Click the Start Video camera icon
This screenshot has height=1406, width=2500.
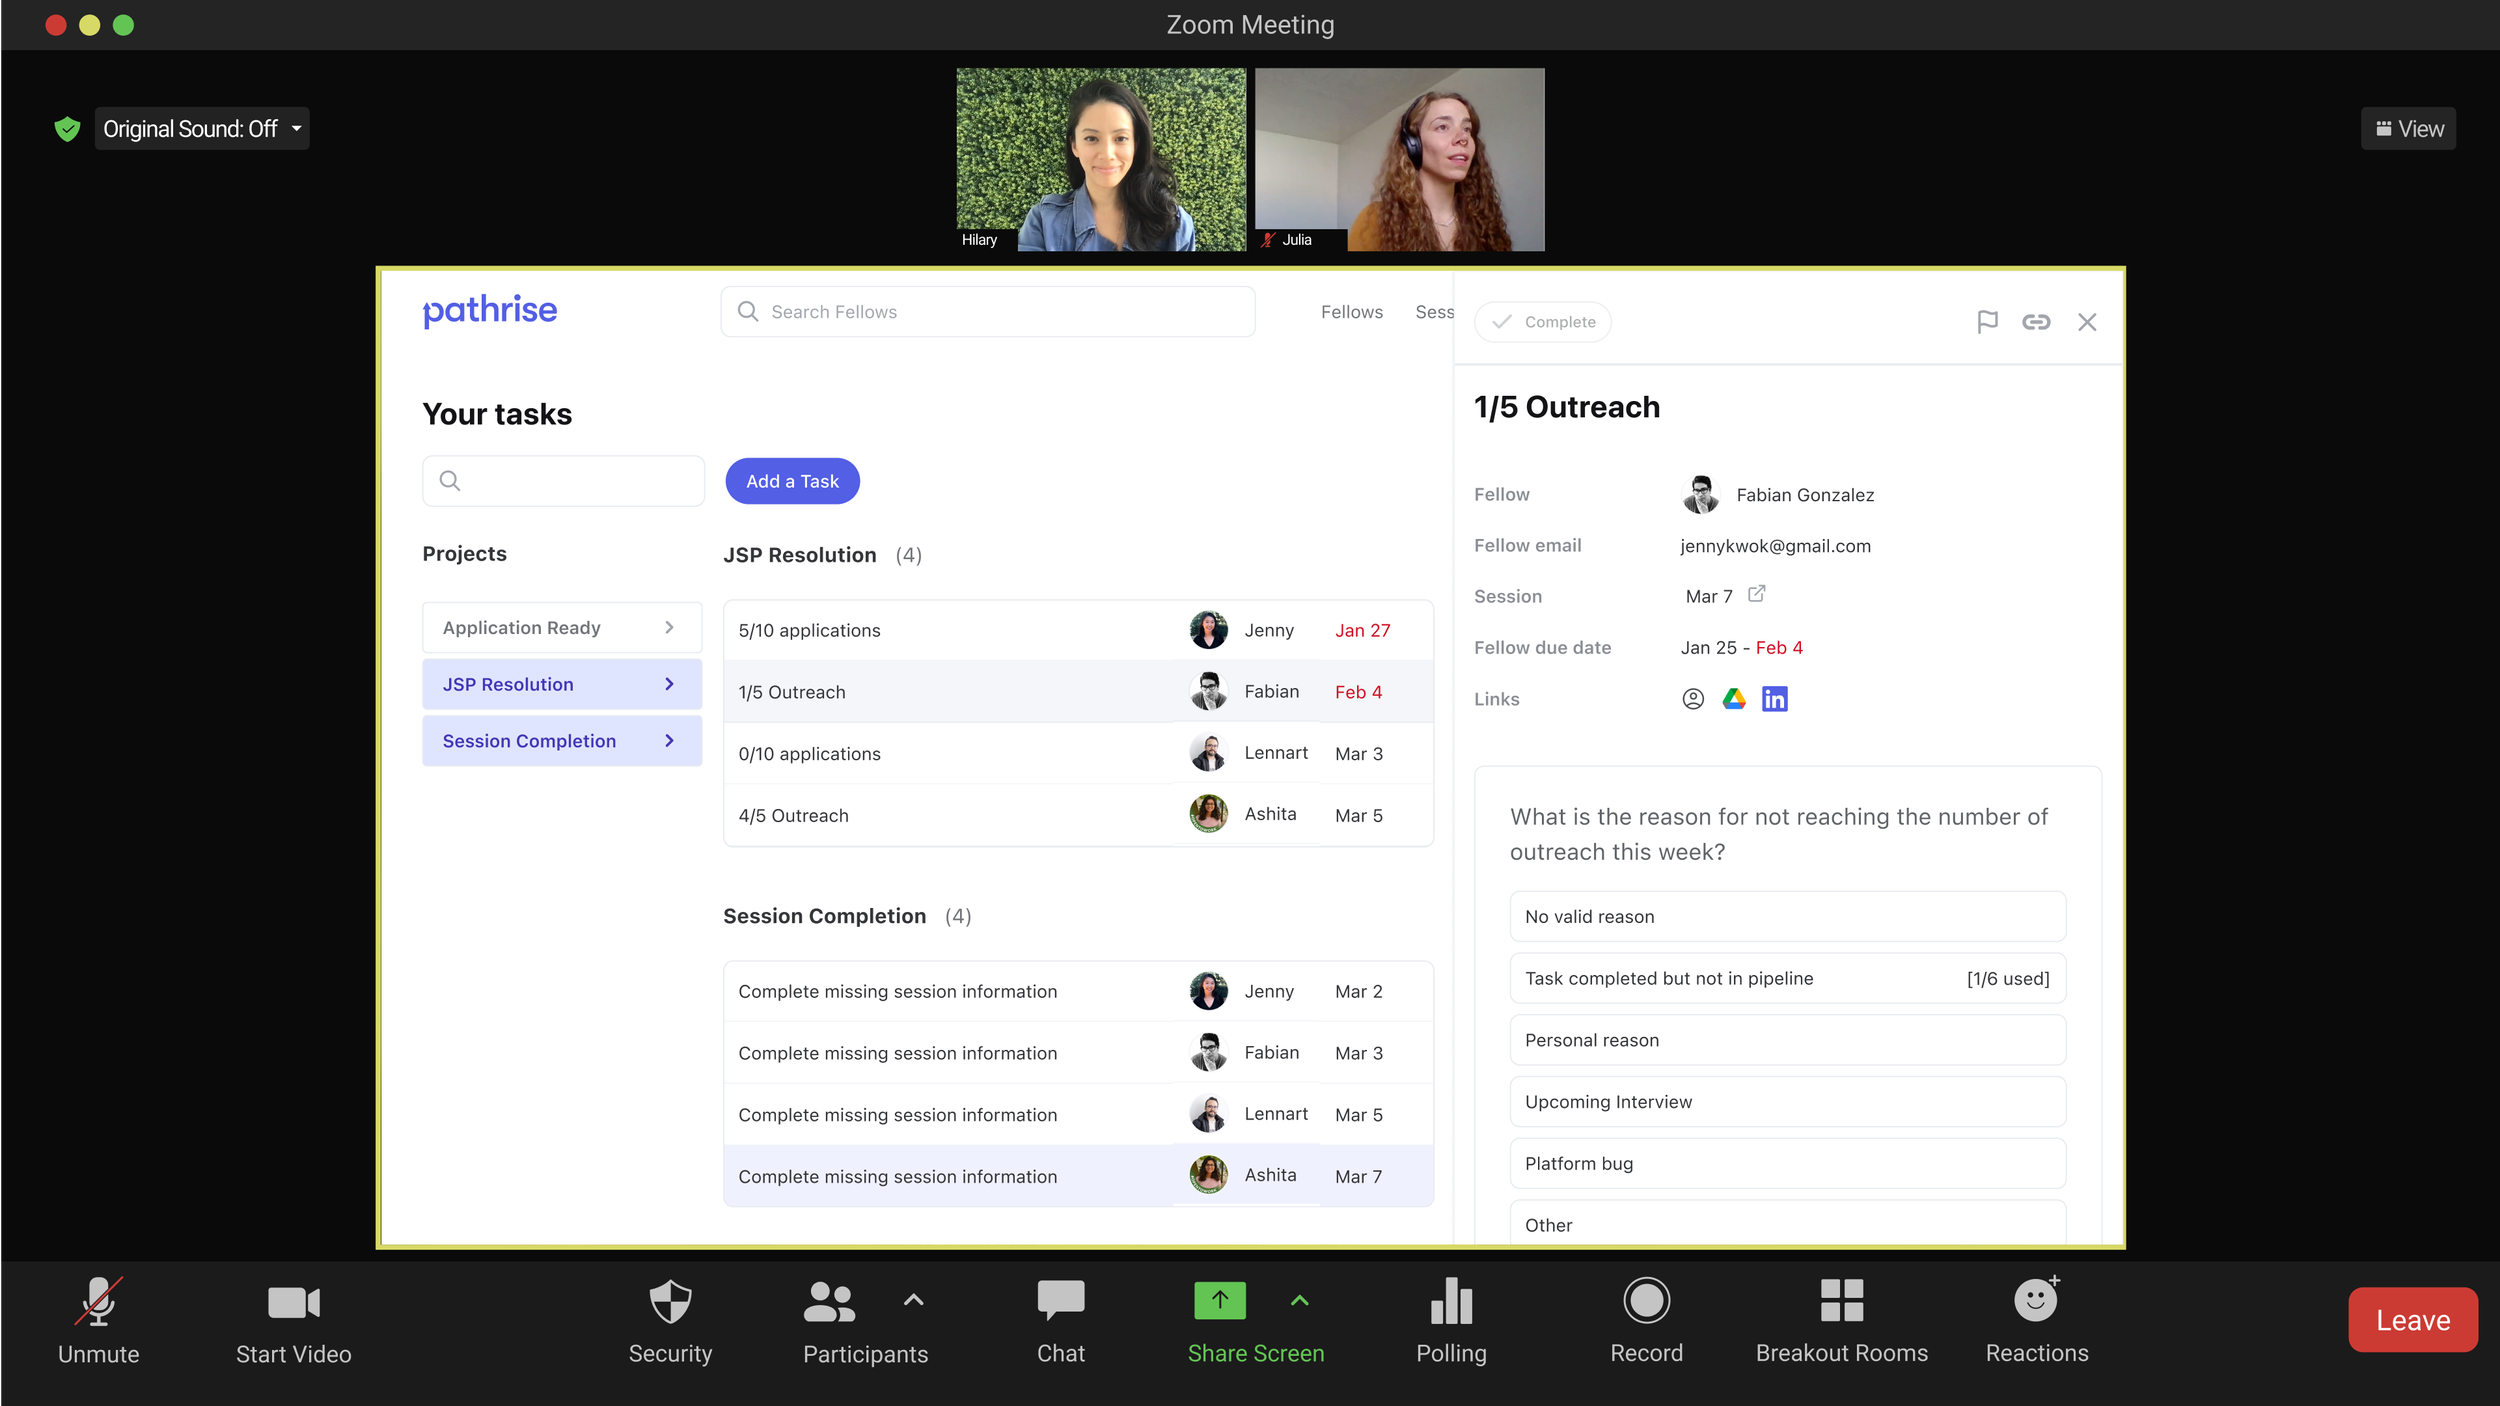(294, 1302)
